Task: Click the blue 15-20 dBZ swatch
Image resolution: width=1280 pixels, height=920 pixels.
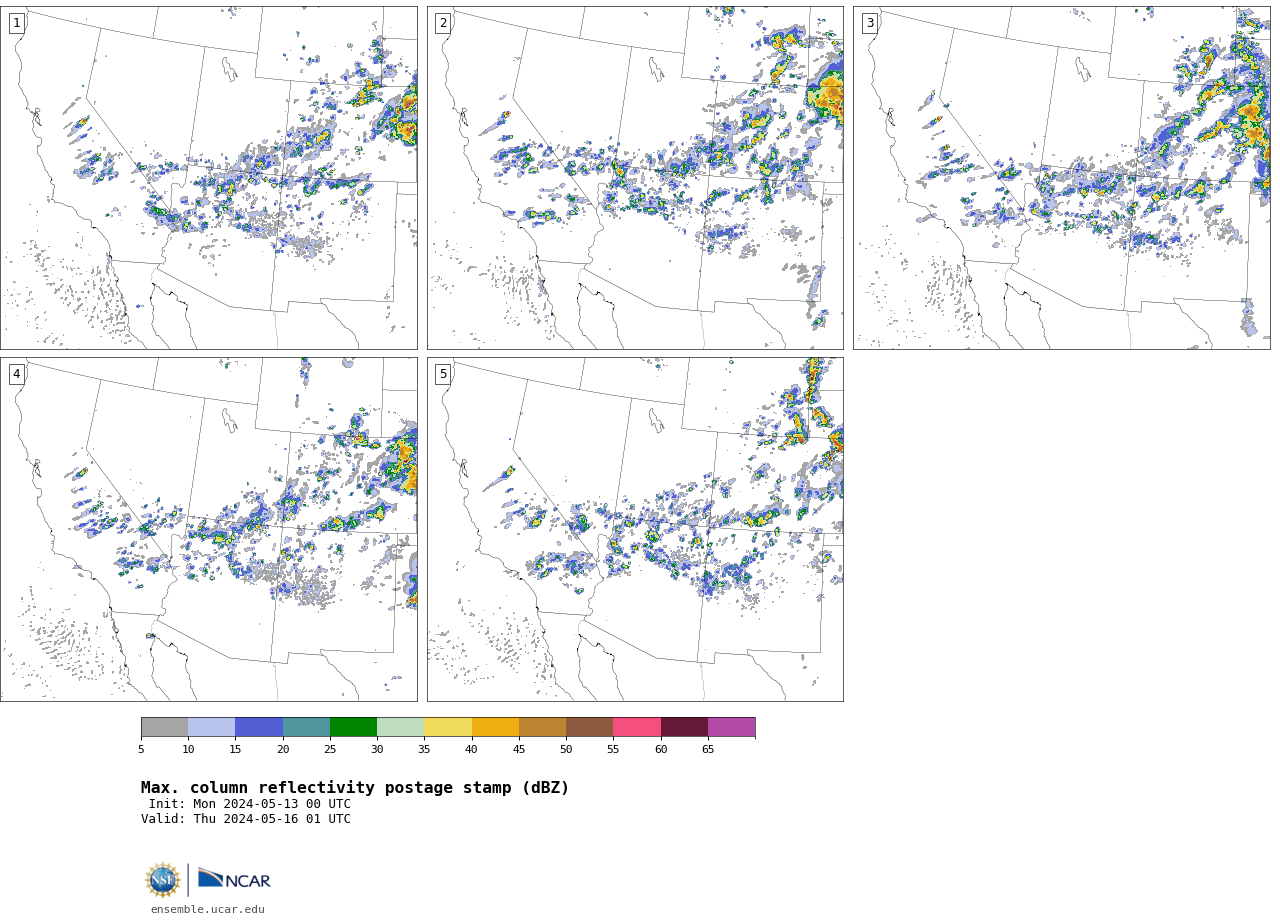Action: coord(259,727)
